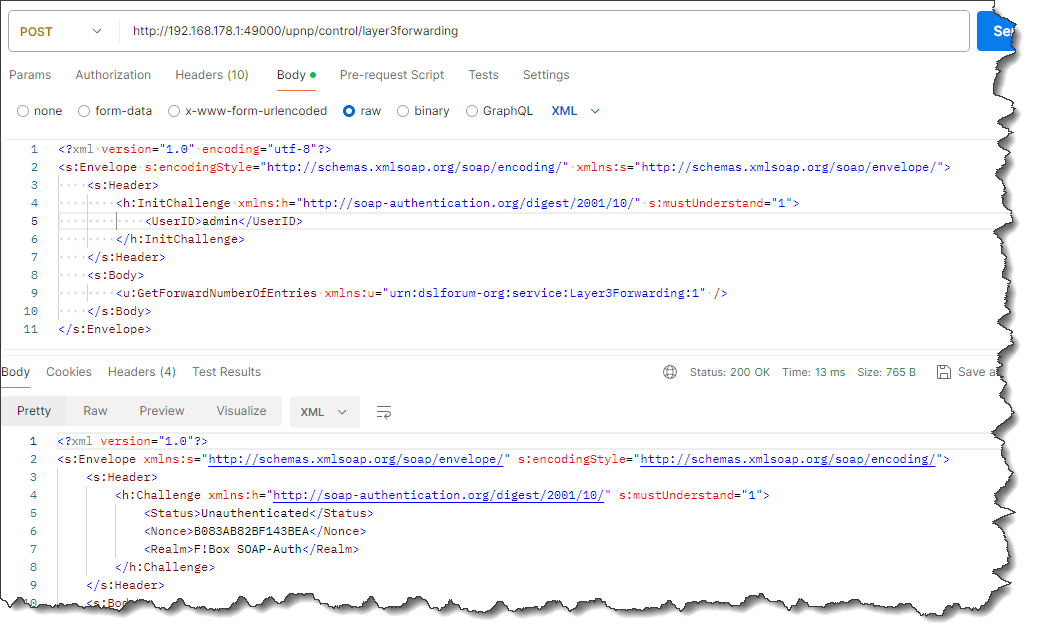Open the Headers (10) request tab
Viewport: 1038px width, 638px height.
pyautogui.click(x=212, y=75)
